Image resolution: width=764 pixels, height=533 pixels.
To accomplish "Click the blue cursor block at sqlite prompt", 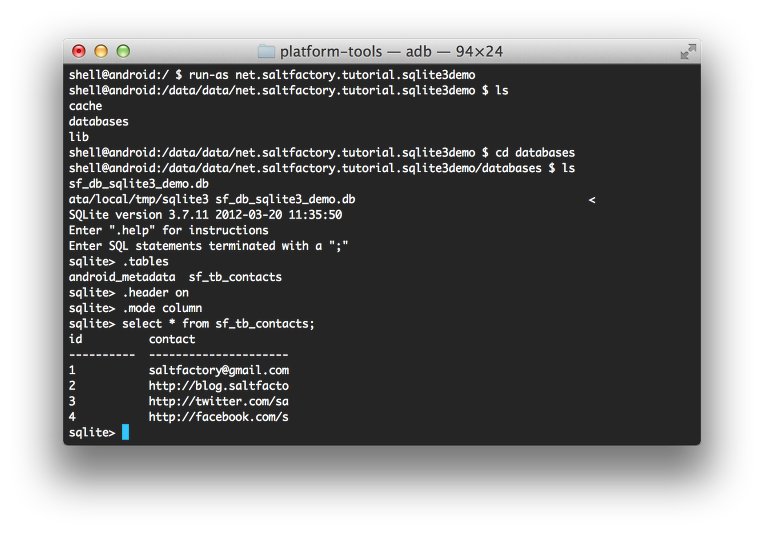I will [x=125, y=432].
